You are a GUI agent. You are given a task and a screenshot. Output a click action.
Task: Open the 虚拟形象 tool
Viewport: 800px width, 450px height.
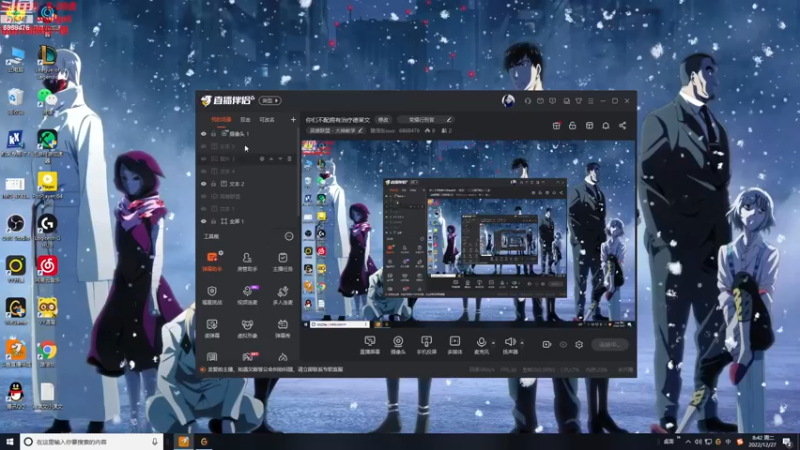click(247, 329)
